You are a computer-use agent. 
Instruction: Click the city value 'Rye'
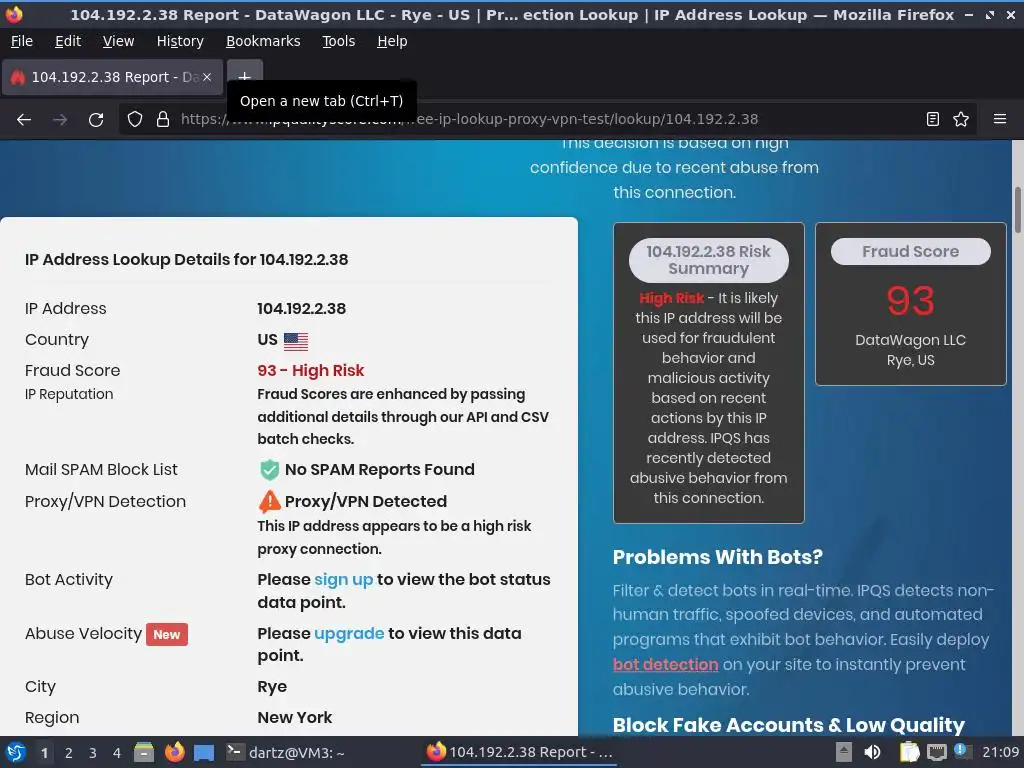[272, 687]
